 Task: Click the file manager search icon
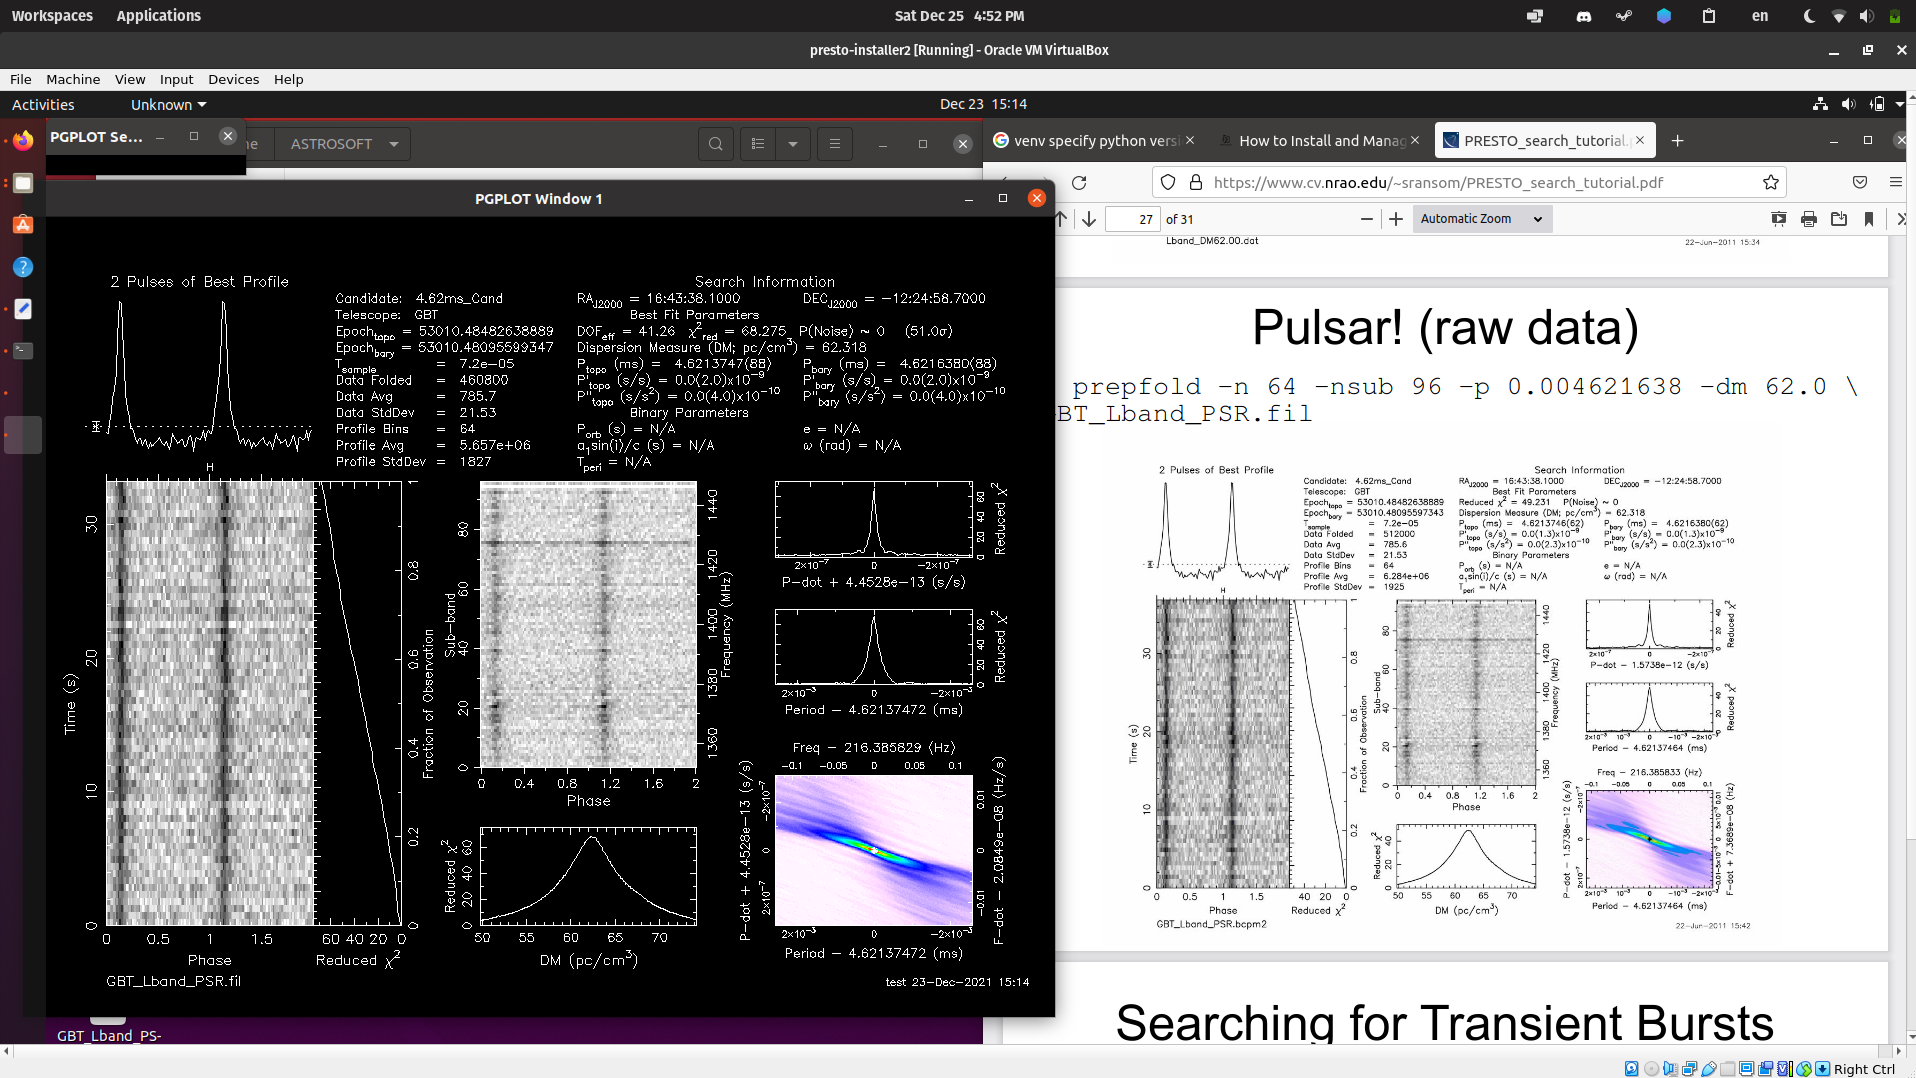[715, 144]
